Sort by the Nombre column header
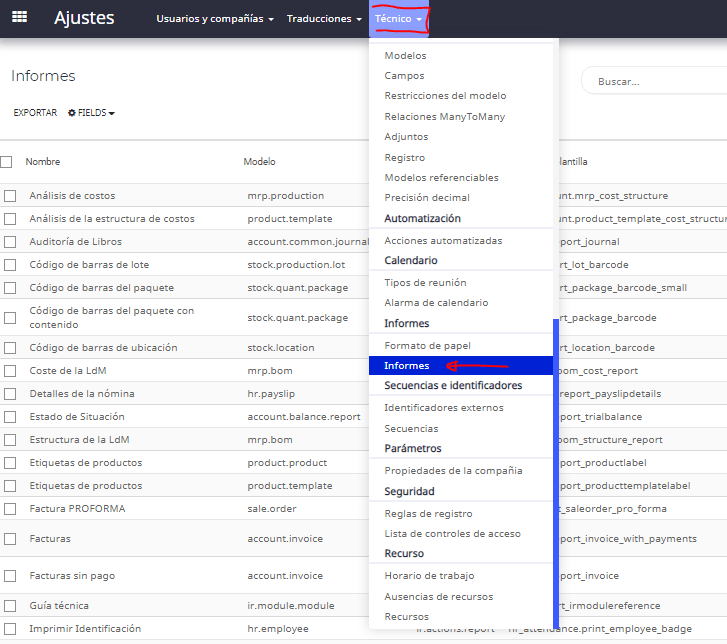The height and width of the screenshot is (644, 727). [43, 162]
